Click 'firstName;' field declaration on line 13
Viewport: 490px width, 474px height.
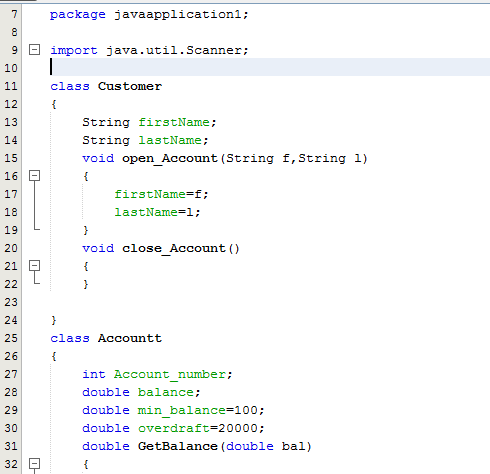click(x=177, y=122)
